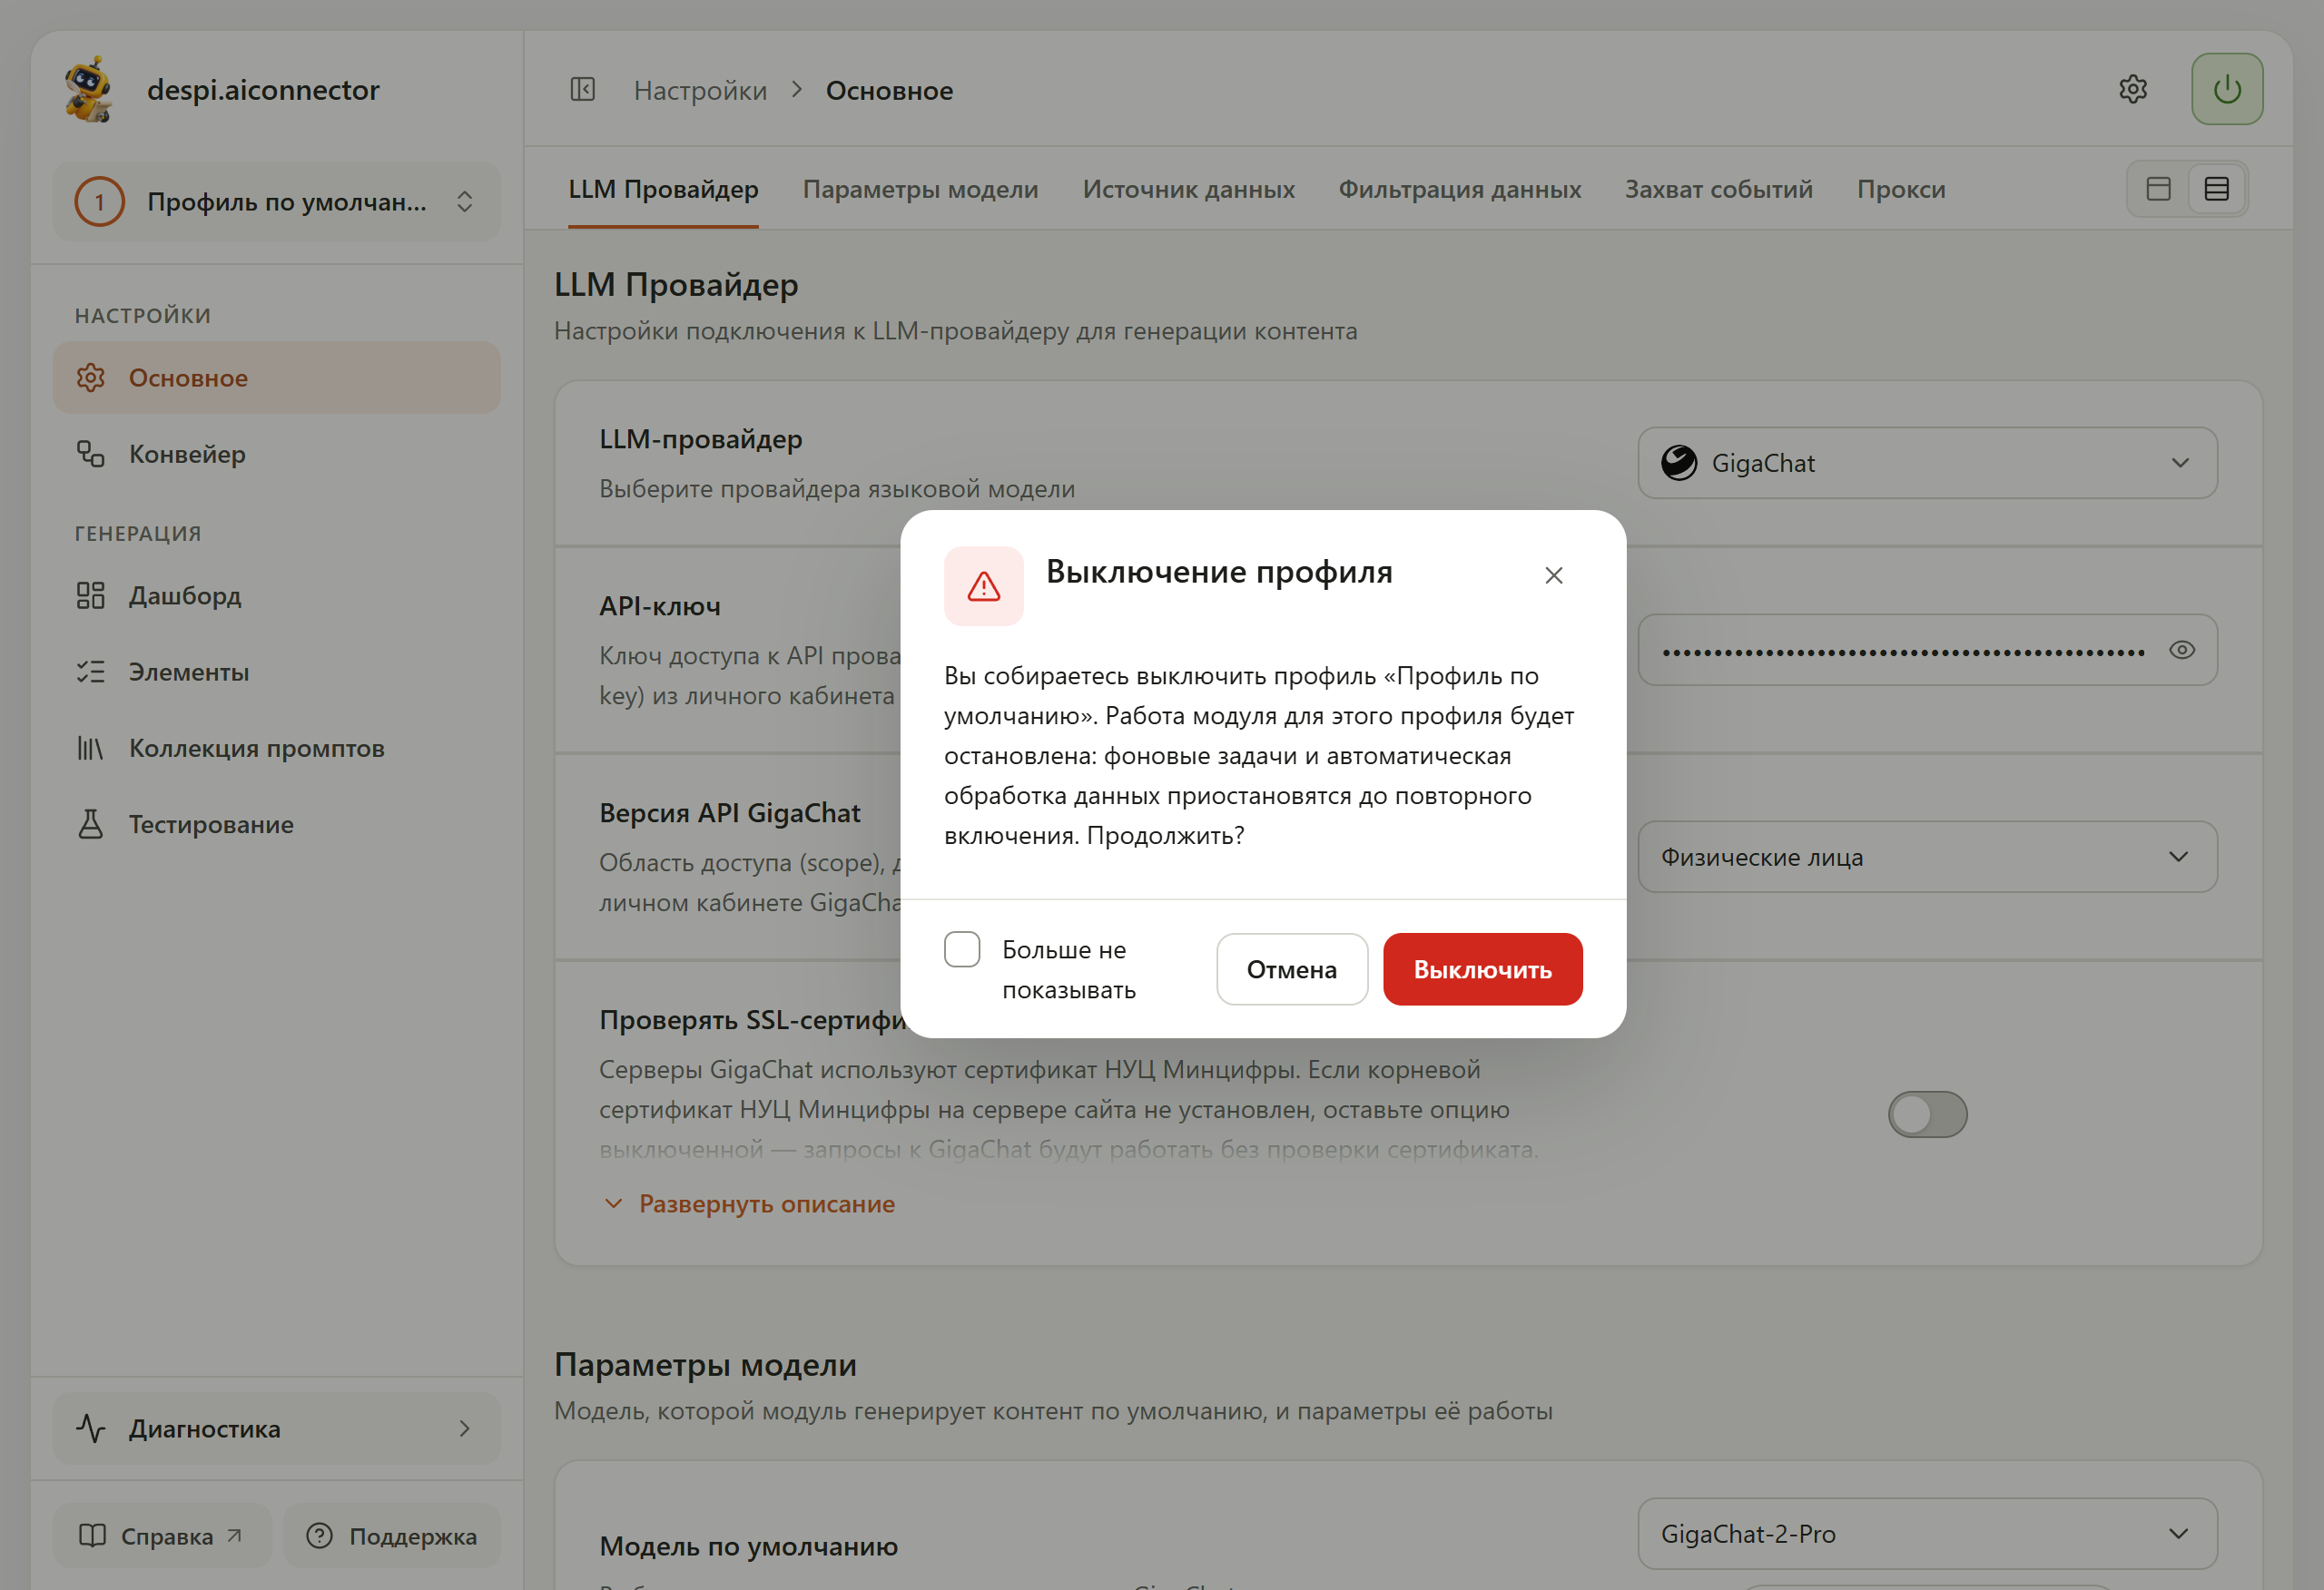Open the Физические лица dropdown
This screenshot has width=2324, height=1590.
(x=1927, y=857)
